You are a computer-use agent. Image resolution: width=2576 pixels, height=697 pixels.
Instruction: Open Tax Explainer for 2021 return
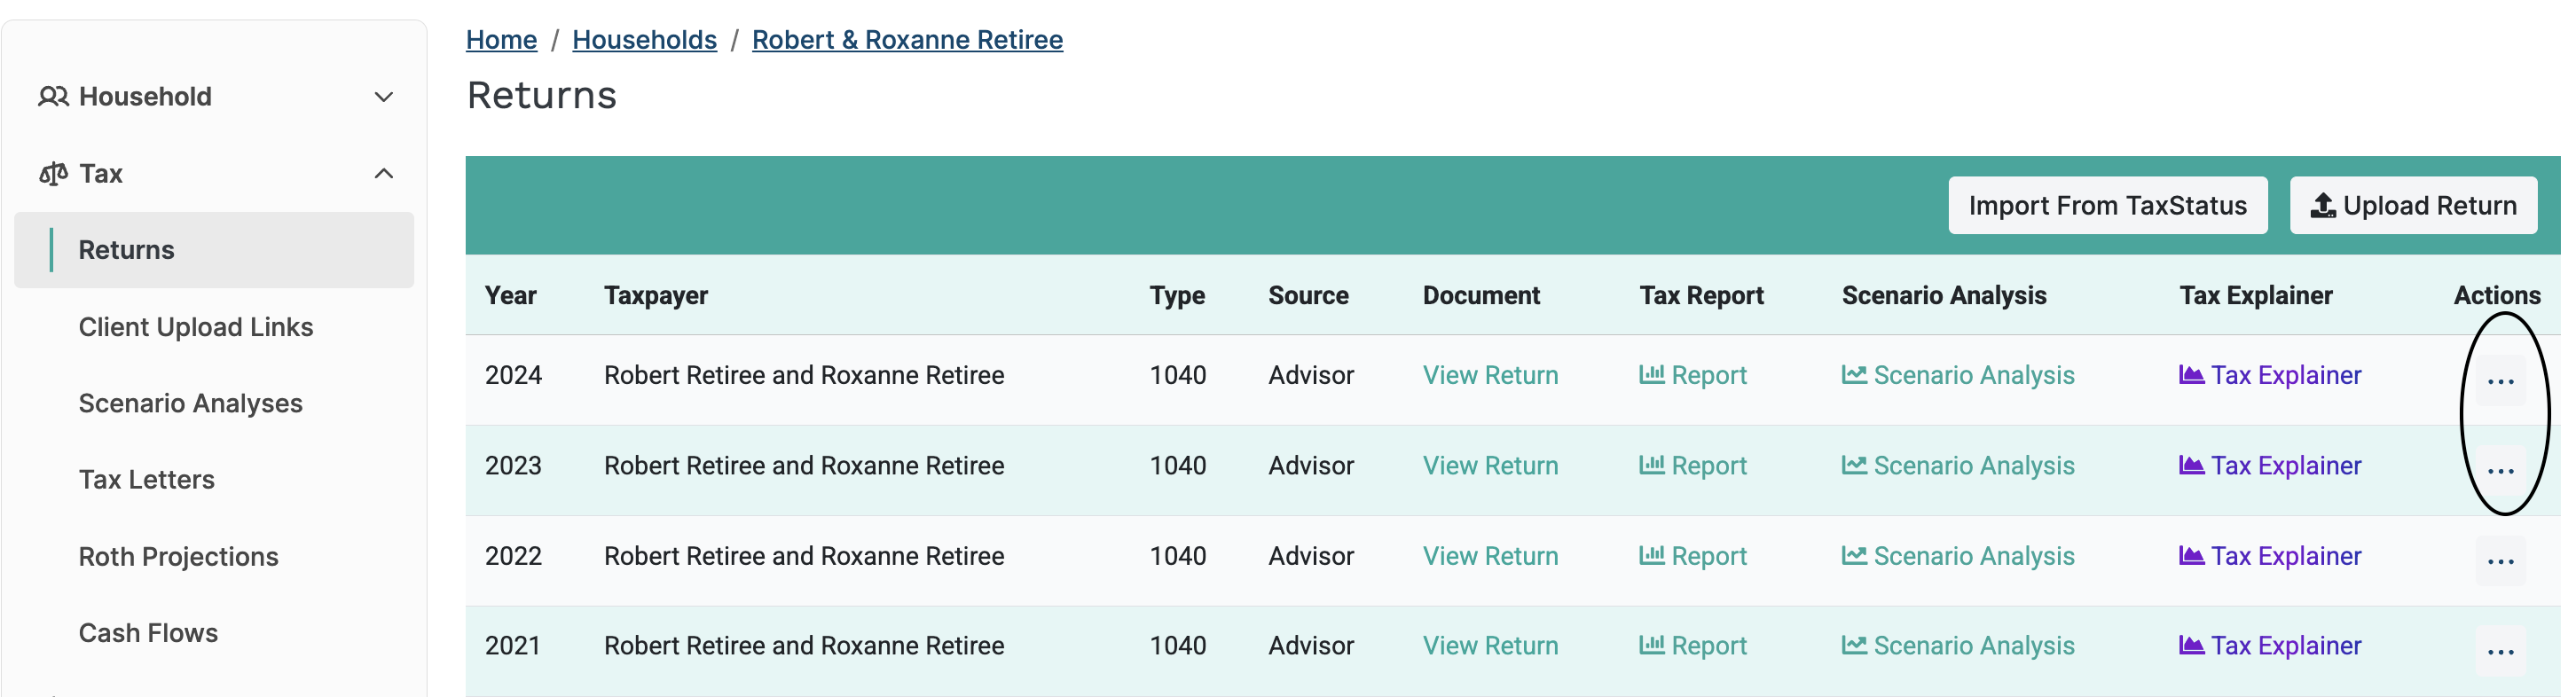pos(2270,646)
